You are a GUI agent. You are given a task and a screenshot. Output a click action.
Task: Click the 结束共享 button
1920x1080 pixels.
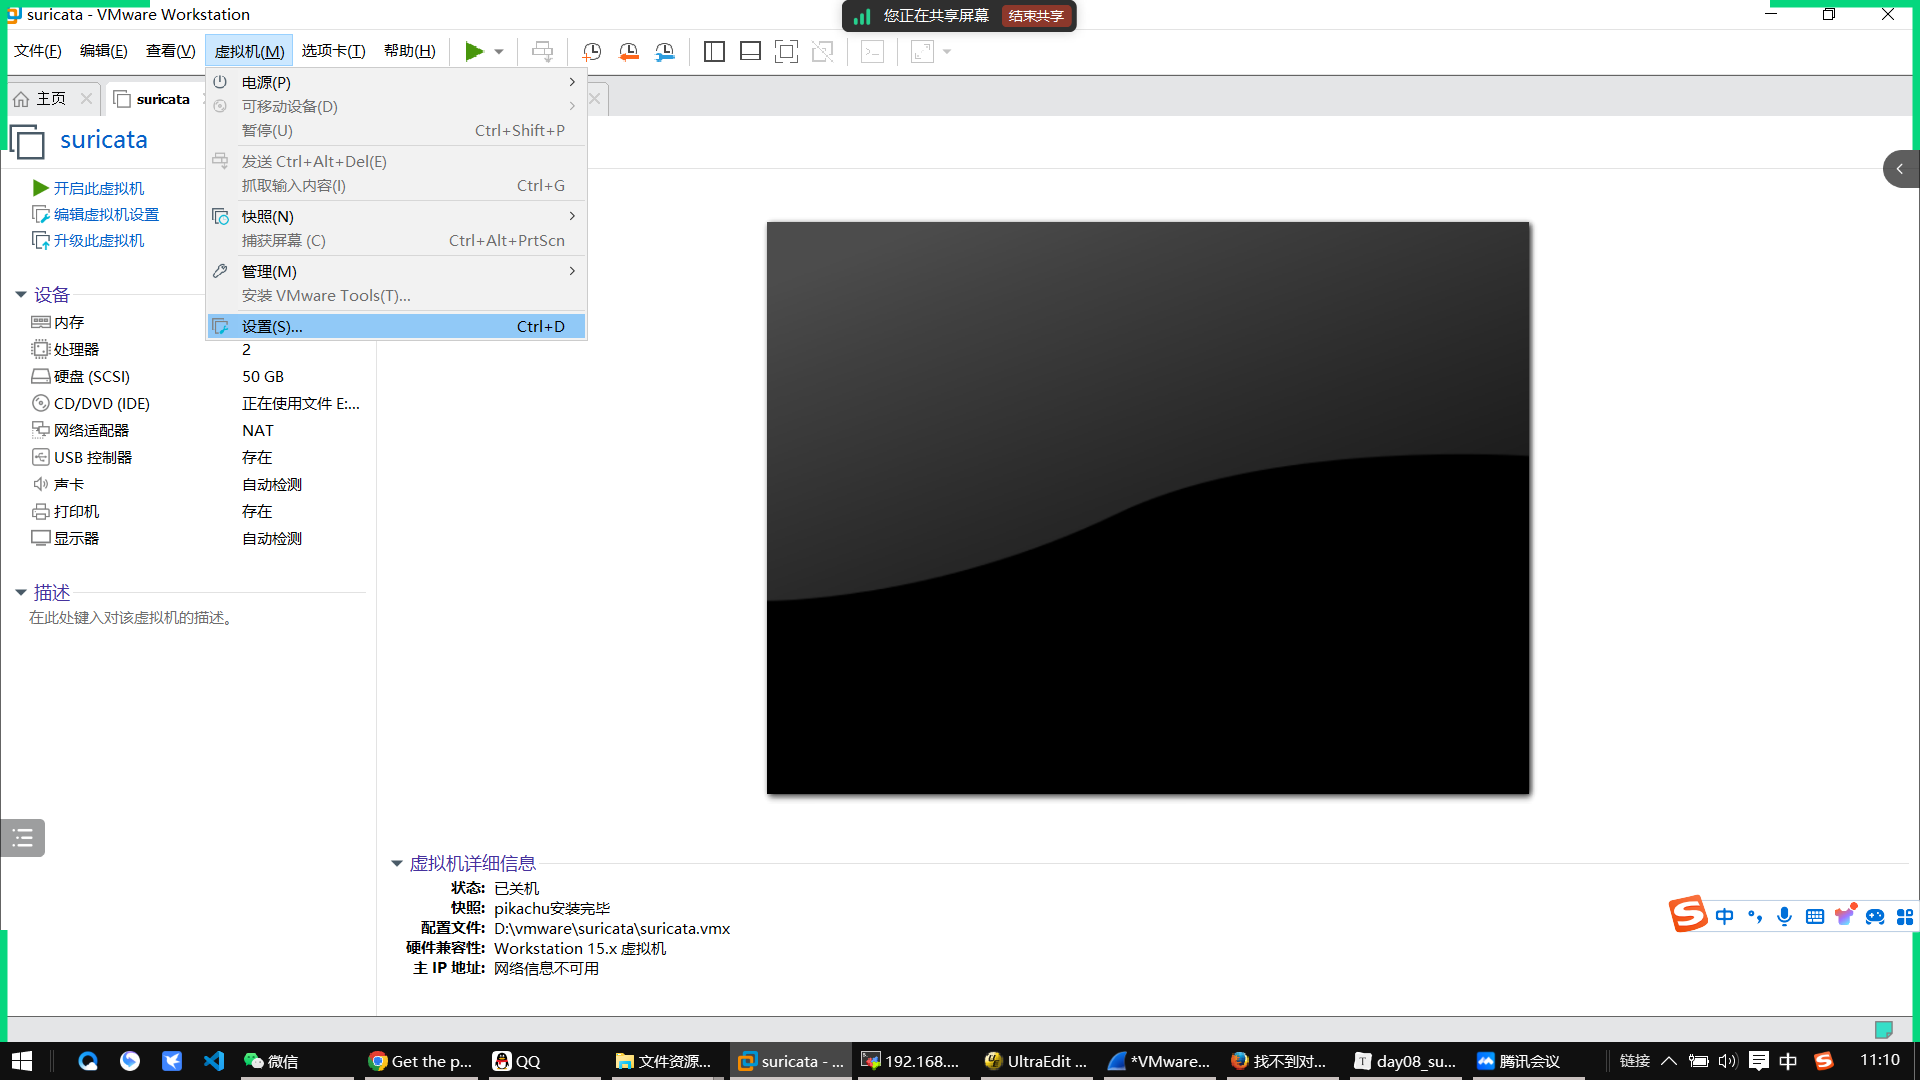[1036, 16]
